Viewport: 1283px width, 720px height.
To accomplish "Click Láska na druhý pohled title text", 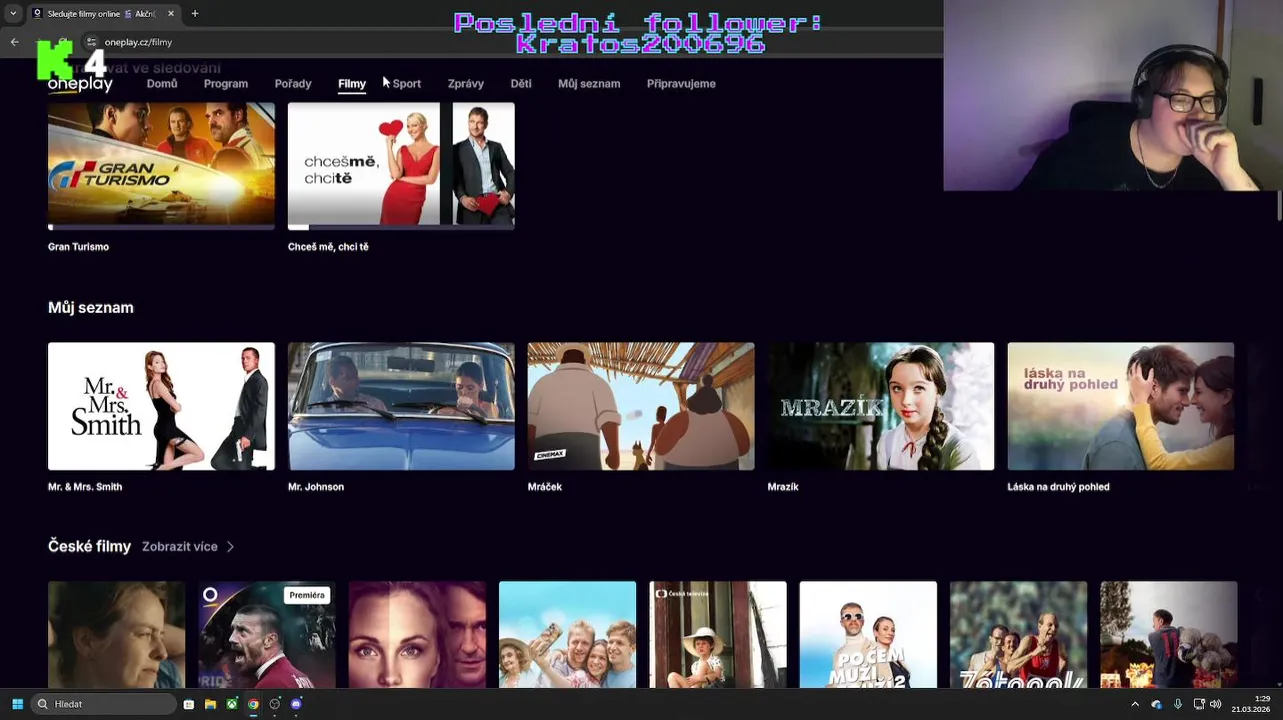I will [x=1058, y=487].
